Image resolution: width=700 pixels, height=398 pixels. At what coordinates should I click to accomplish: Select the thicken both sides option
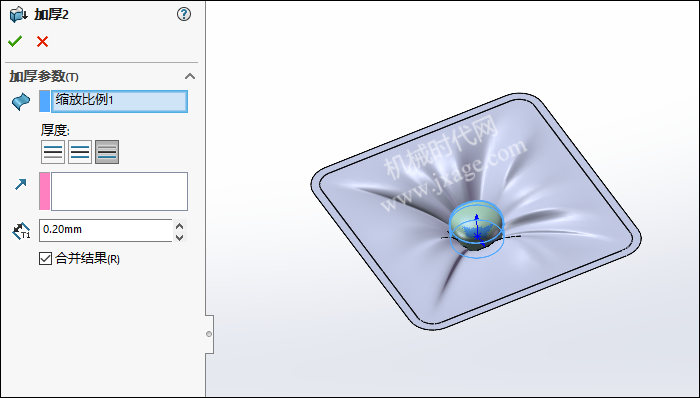(80, 152)
